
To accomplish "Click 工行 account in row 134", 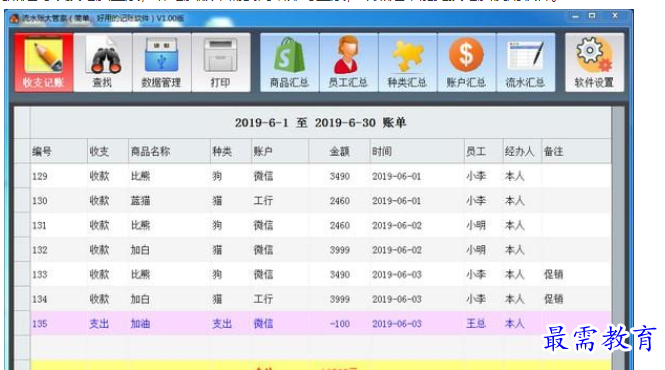I will (x=263, y=299).
